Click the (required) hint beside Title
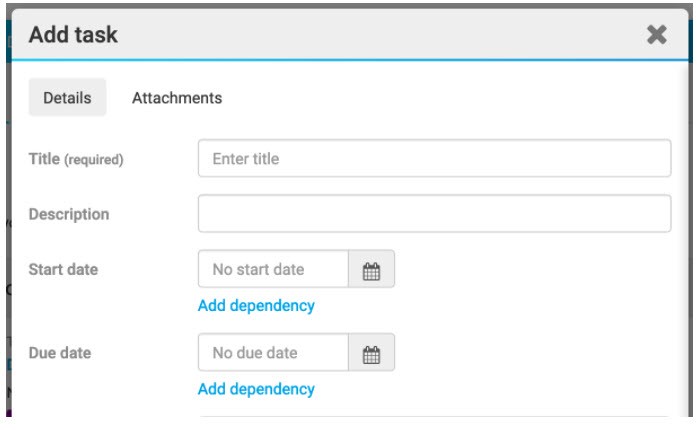The height and width of the screenshot is (430, 697). click(94, 159)
